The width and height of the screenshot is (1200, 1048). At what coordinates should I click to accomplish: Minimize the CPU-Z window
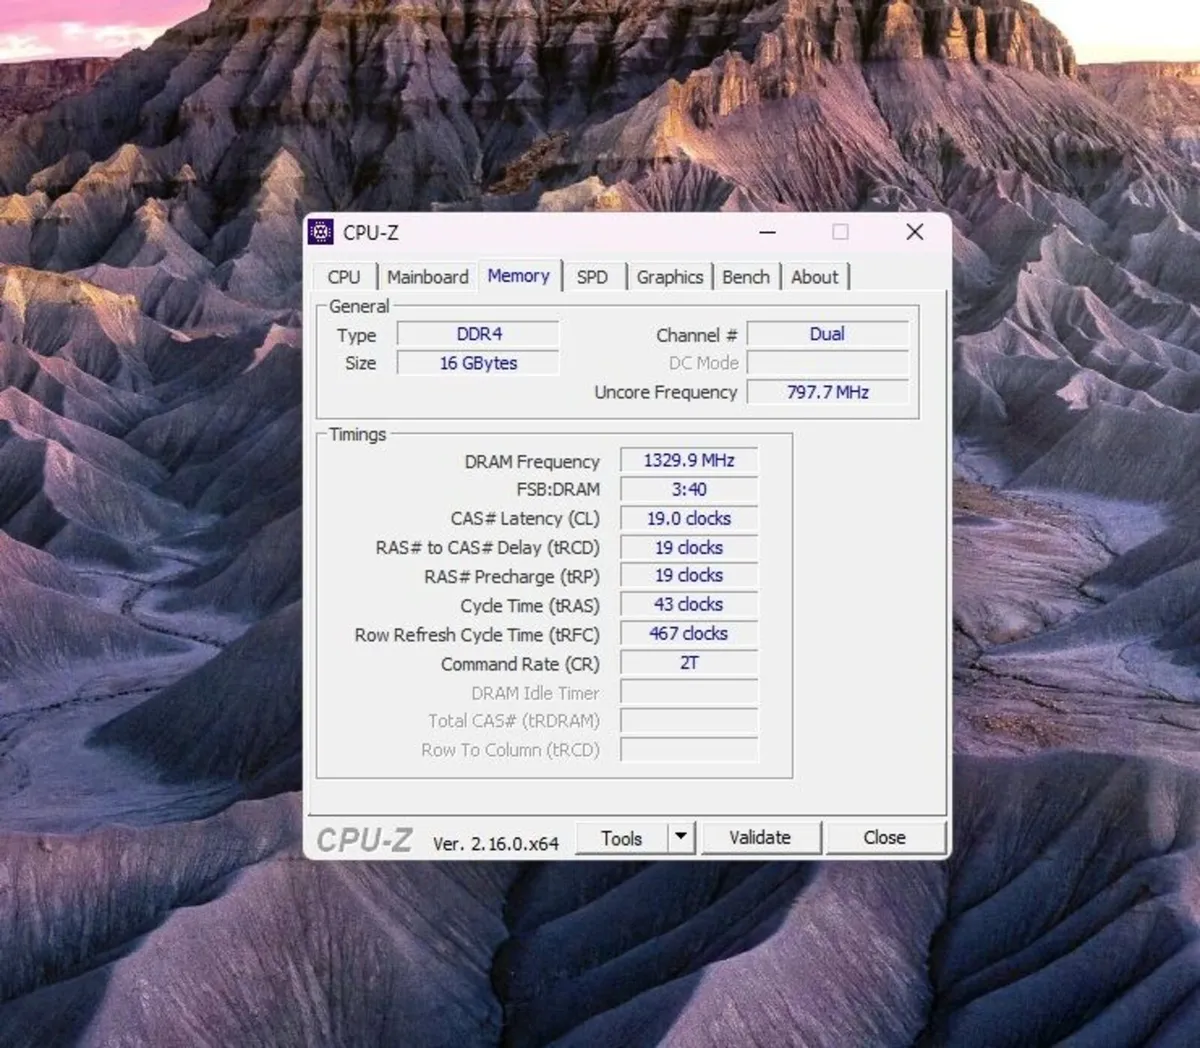coord(768,232)
